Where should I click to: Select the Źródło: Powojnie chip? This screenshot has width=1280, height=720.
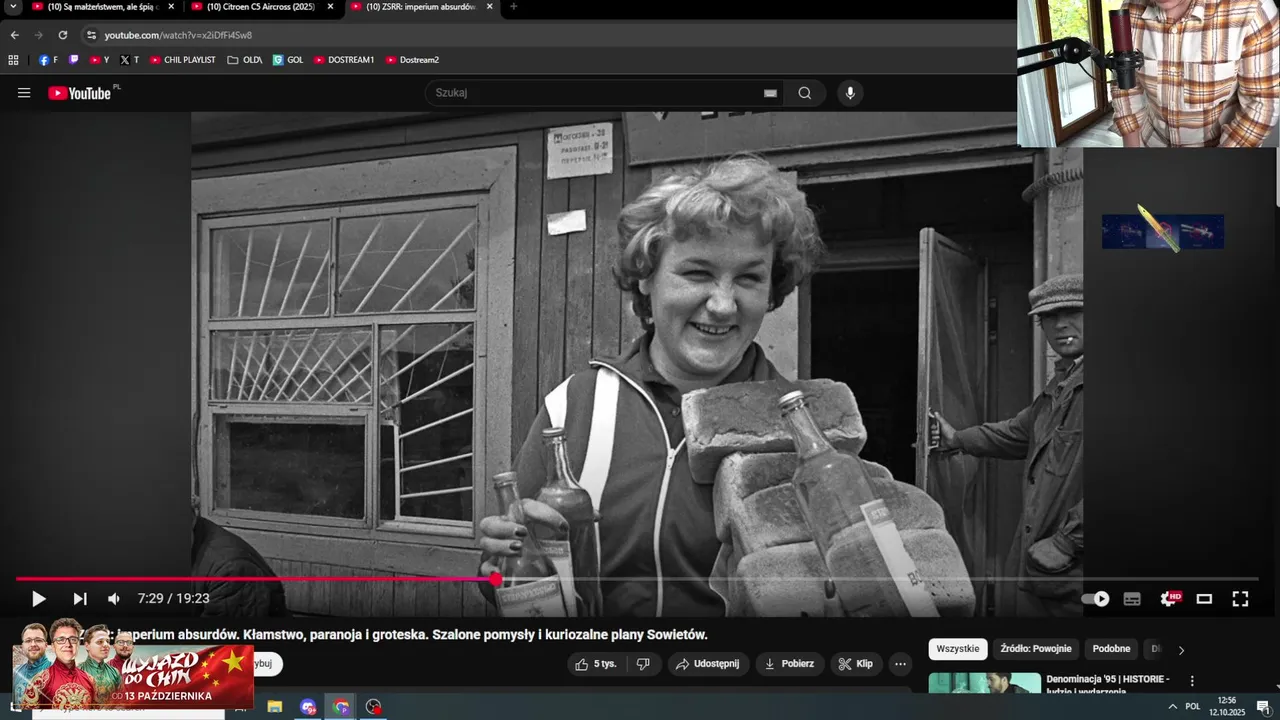(1036, 649)
